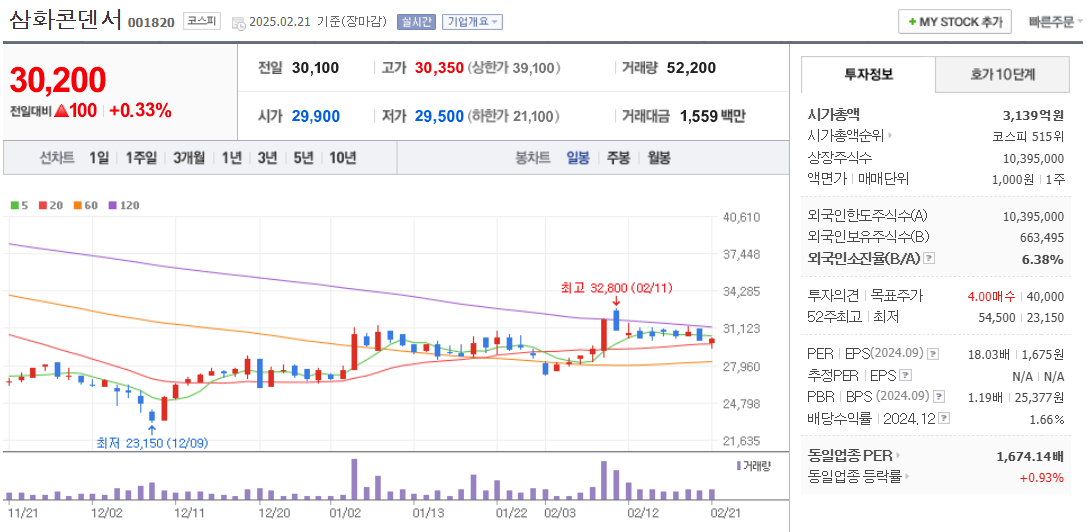Select the 월봉 candle chart
Viewport: 1087px width, 532px height.
659,158
